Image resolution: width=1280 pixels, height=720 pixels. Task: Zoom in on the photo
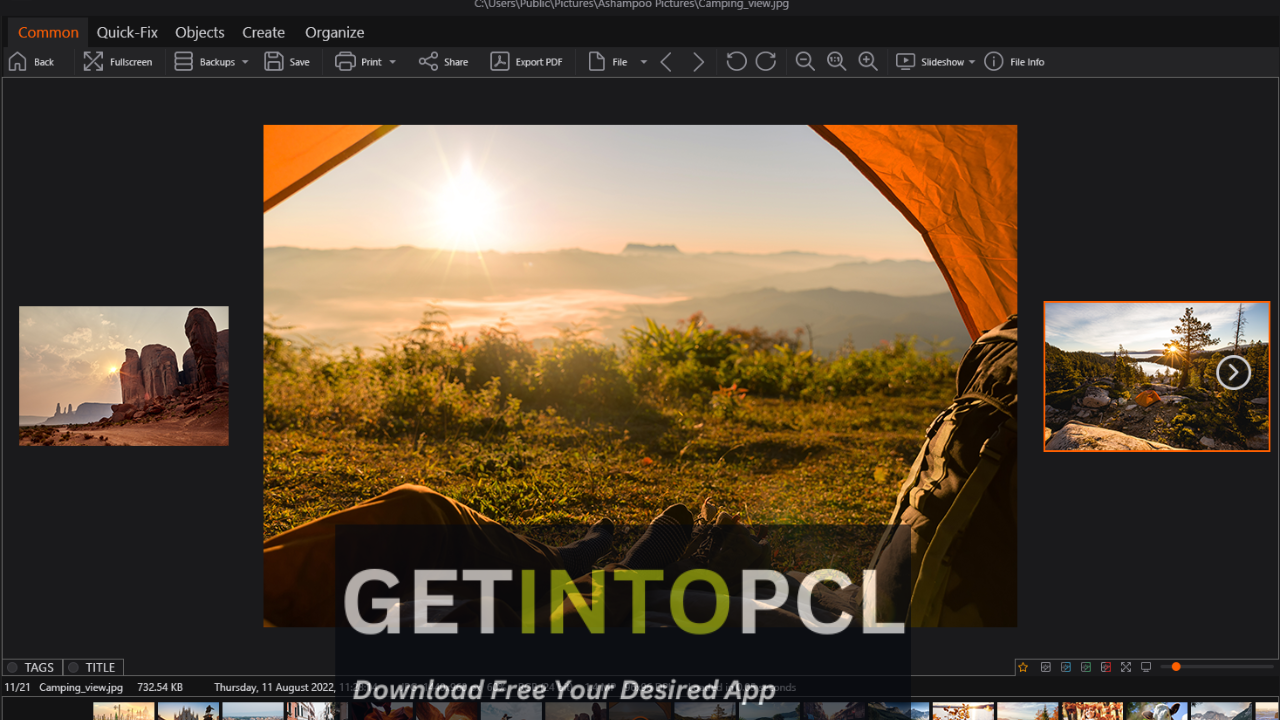point(868,62)
